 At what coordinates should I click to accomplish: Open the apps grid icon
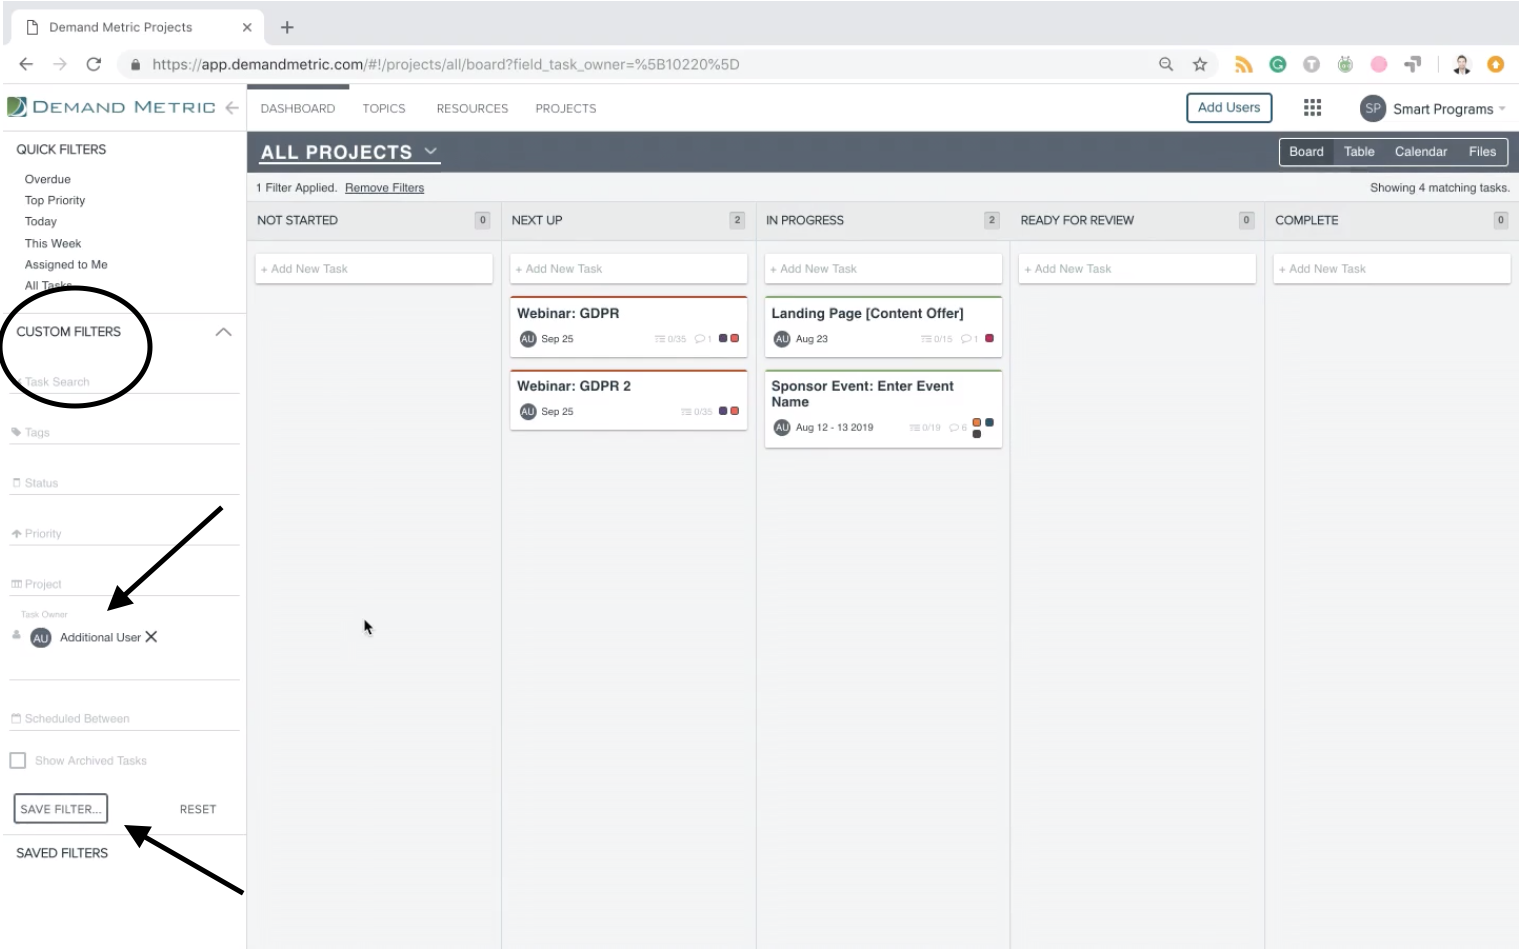pos(1312,107)
